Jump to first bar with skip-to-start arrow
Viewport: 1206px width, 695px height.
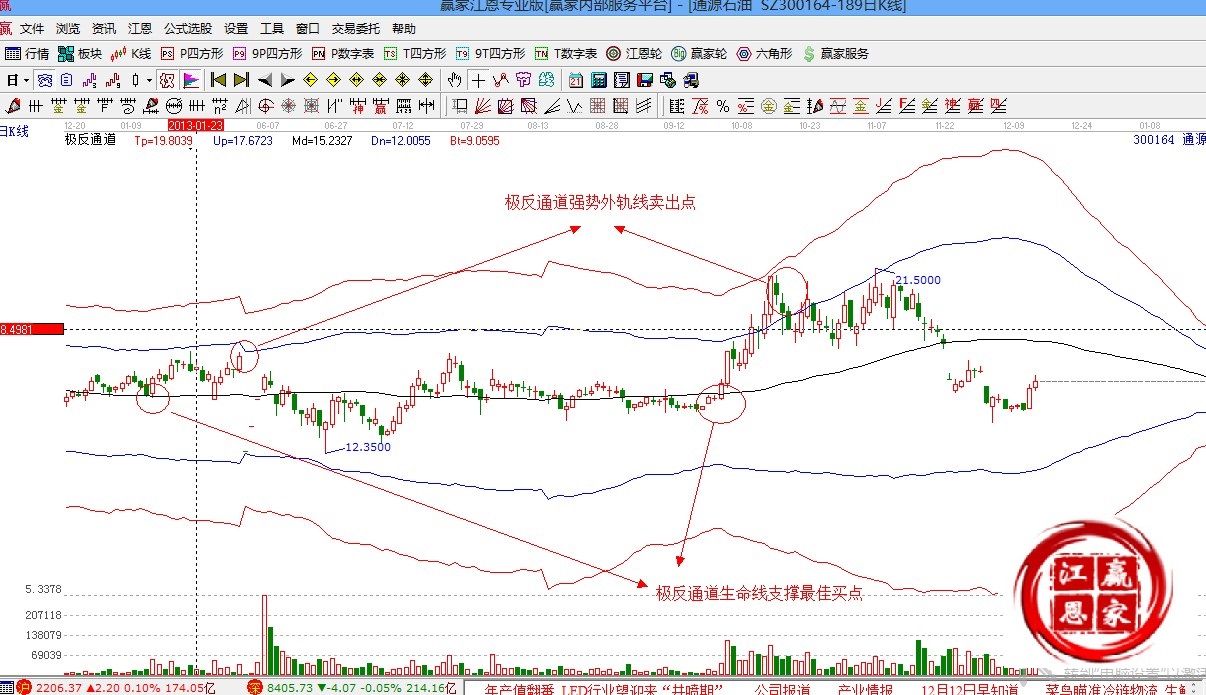coord(217,80)
